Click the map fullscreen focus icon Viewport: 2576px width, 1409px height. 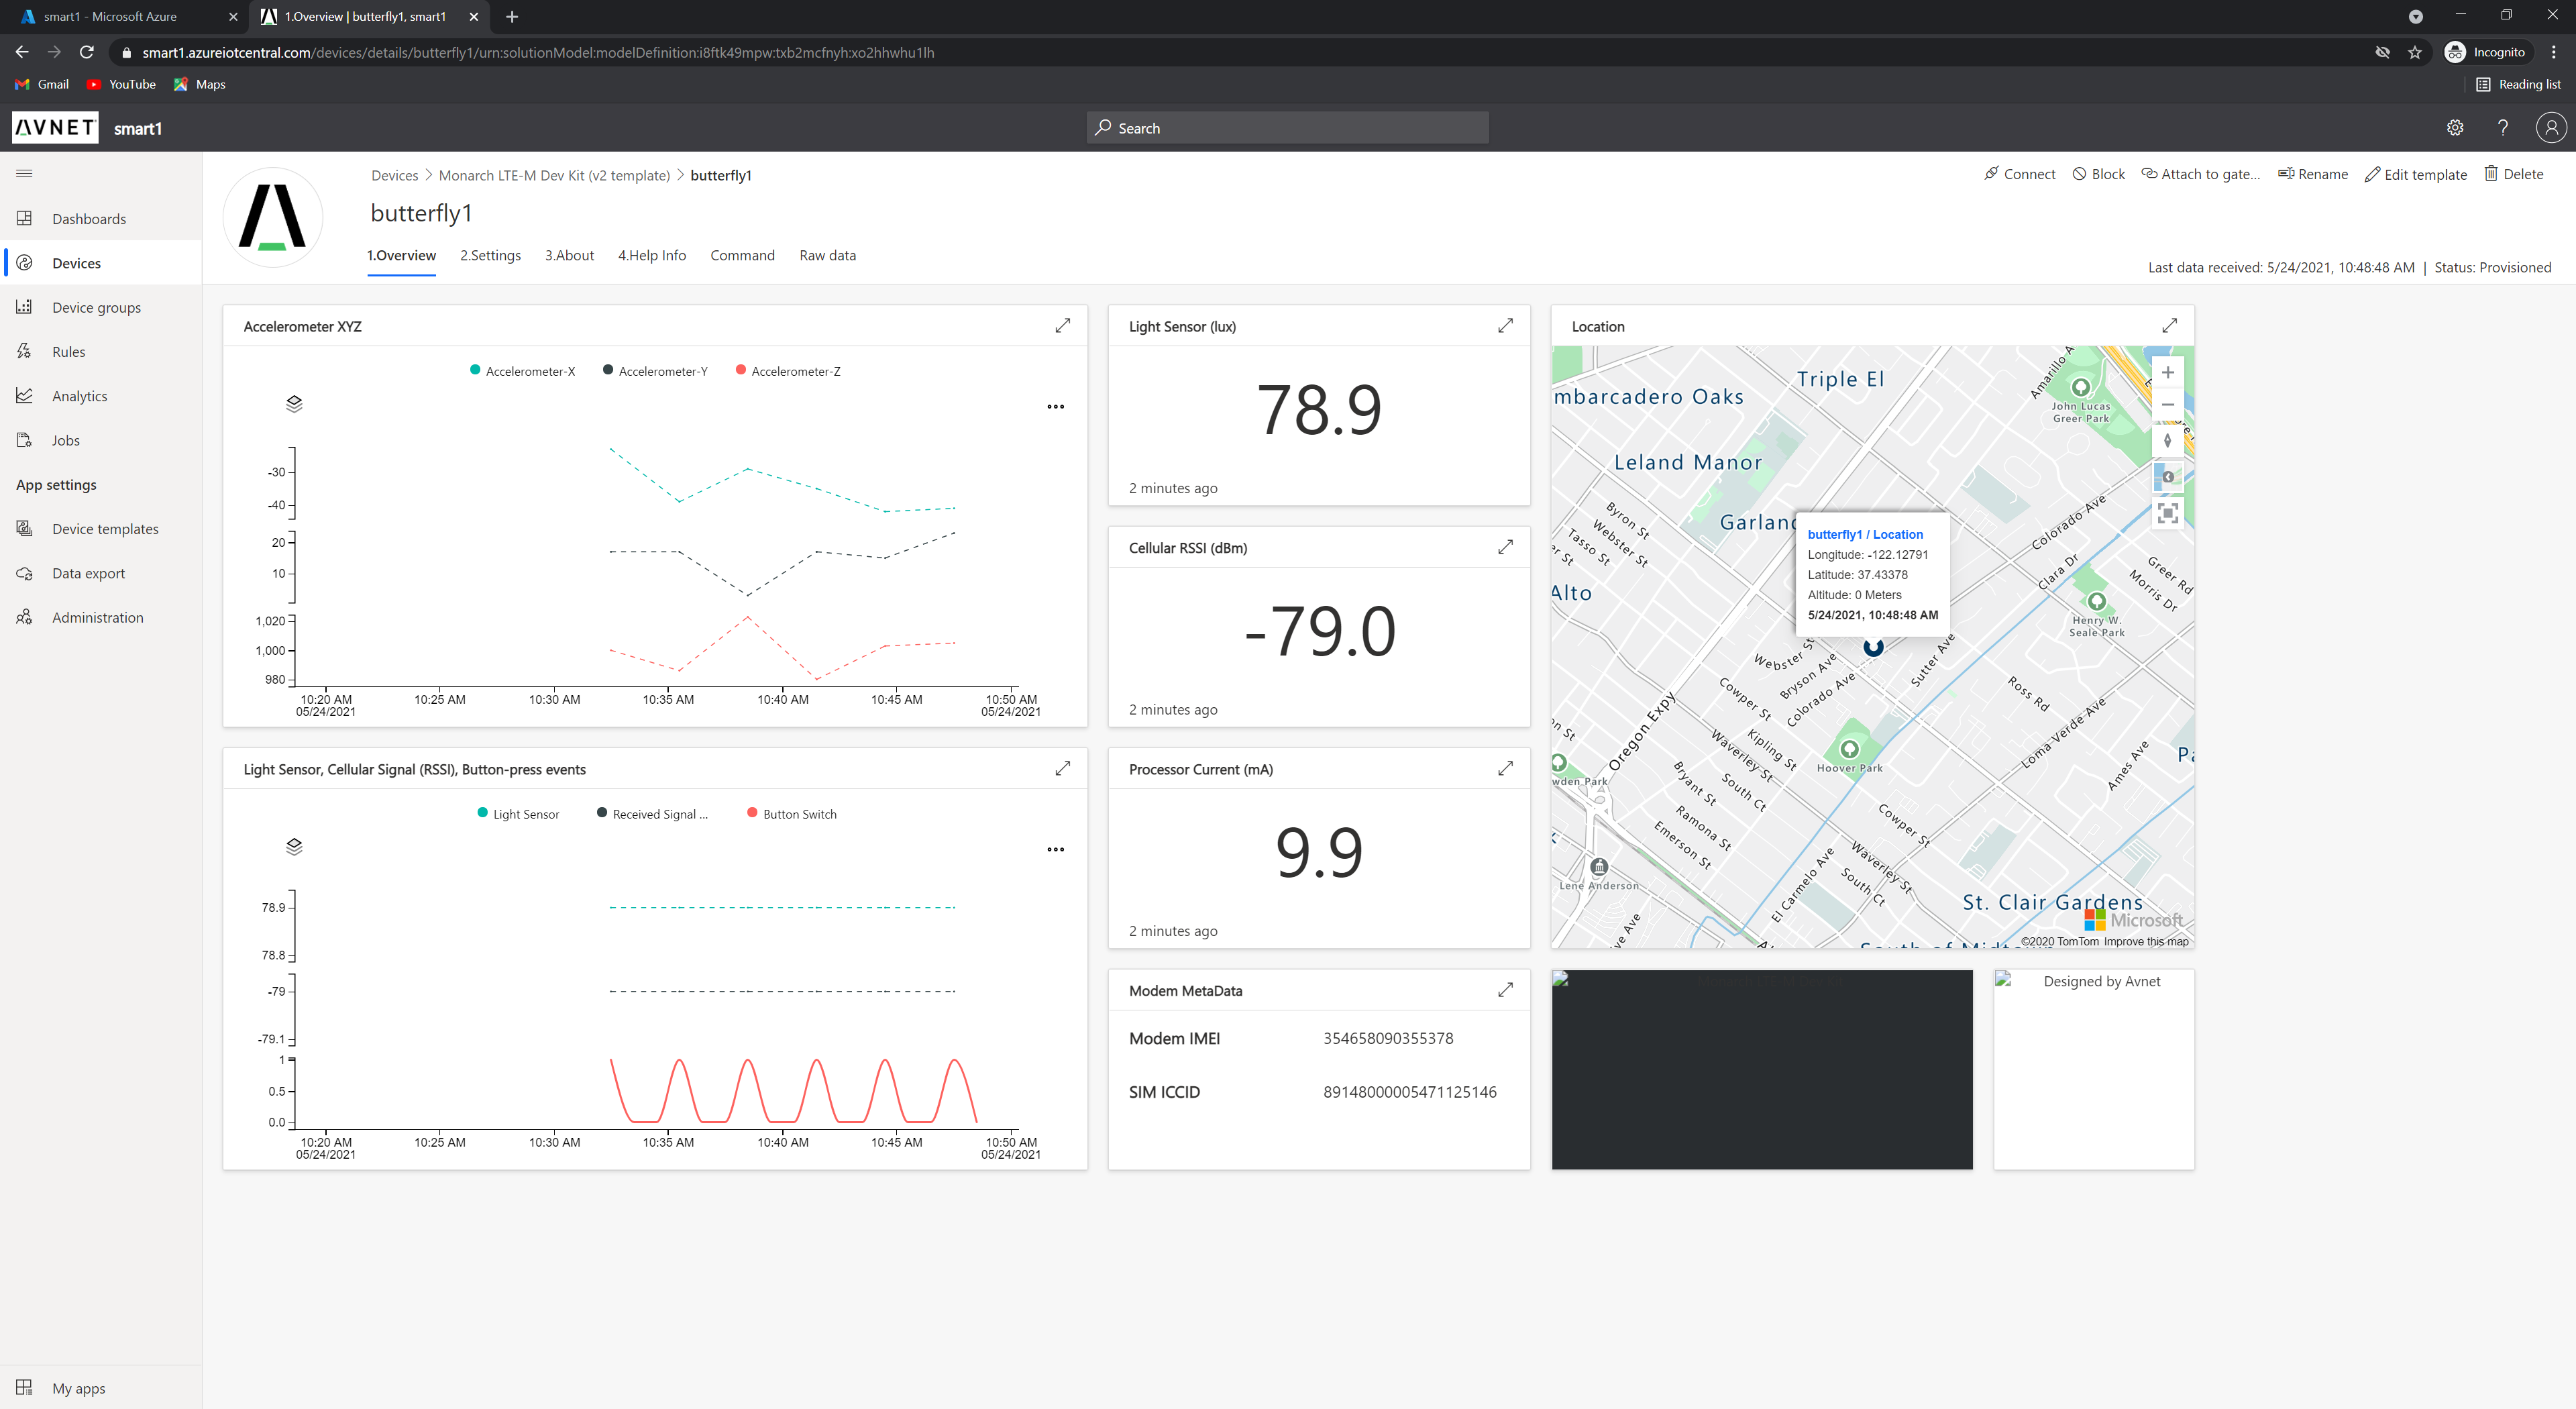(2167, 513)
